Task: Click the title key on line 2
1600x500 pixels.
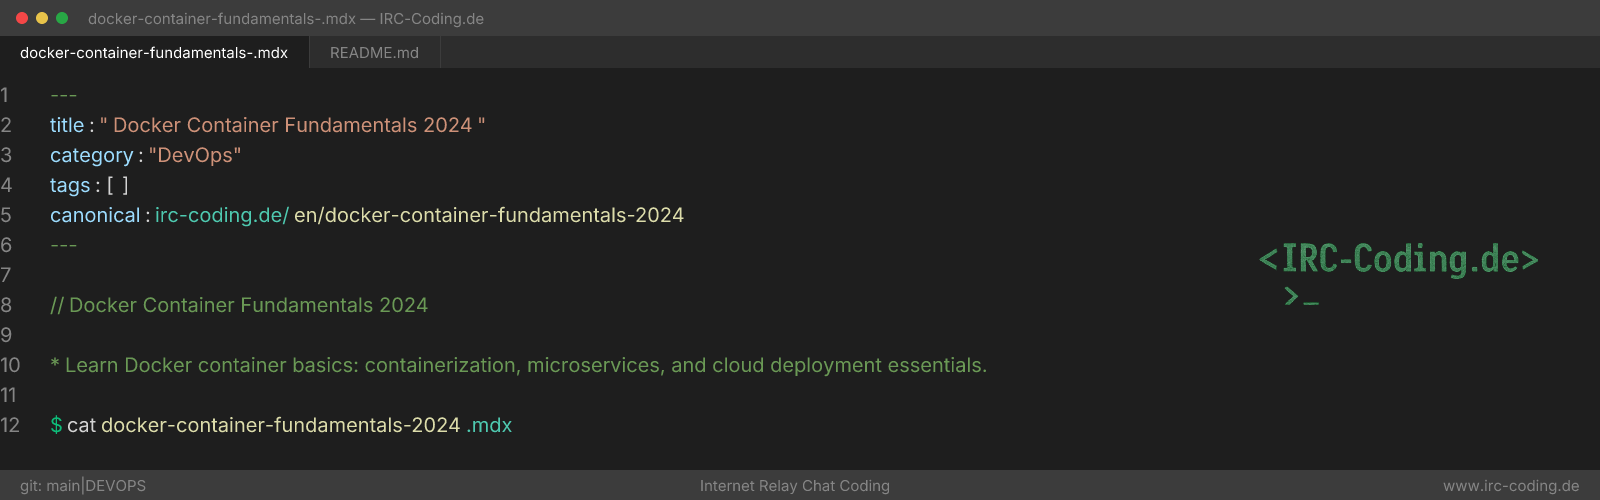Action: tap(67, 125)
